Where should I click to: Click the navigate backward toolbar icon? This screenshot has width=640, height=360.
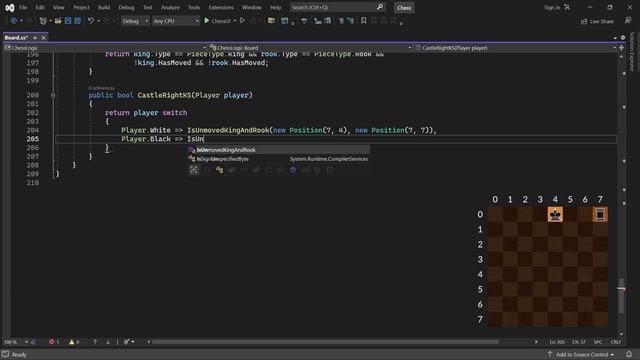(x=13, y=21)
